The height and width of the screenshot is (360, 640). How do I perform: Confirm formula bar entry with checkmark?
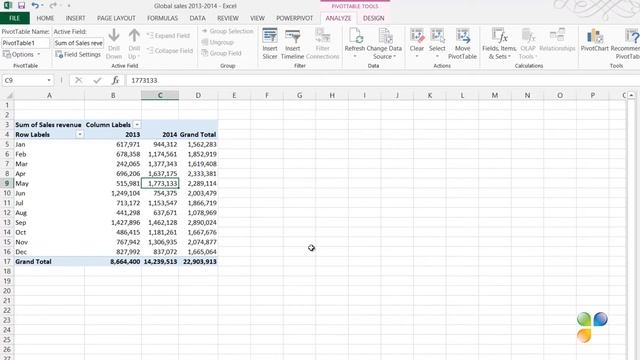tap(97, 80)
